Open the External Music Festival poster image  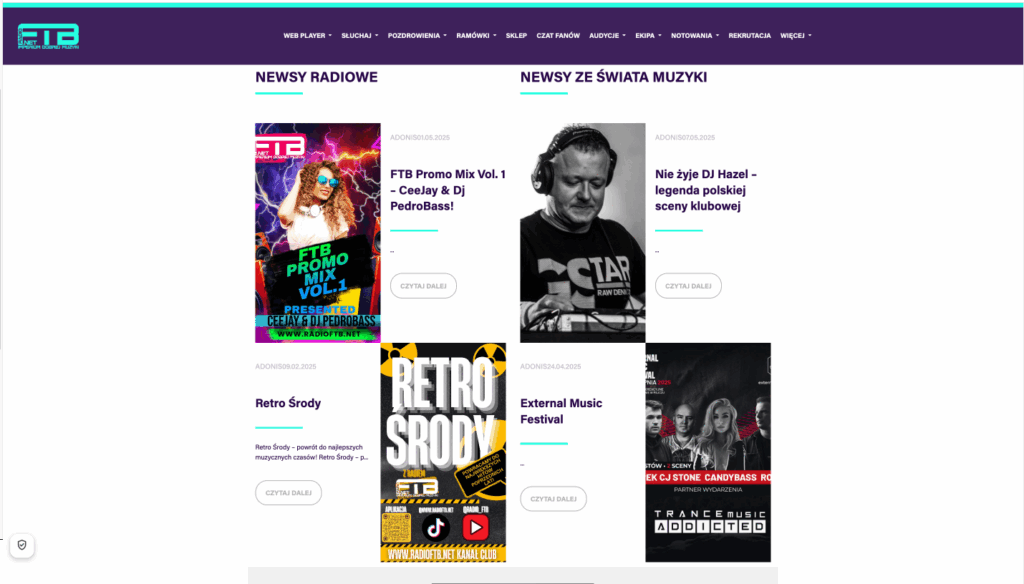[708, 452]
